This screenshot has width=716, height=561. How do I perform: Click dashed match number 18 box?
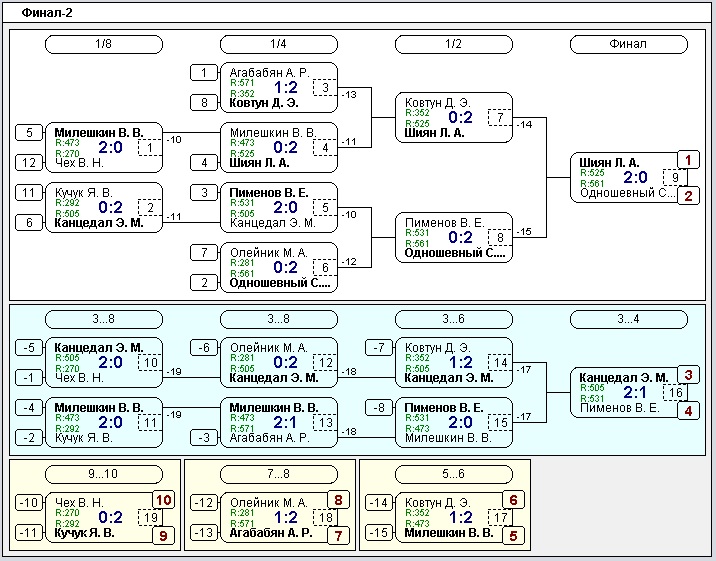click(325, 517)
